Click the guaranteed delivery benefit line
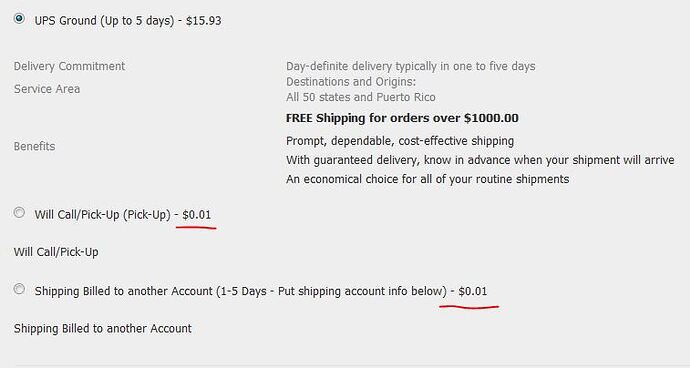The width and height of the screenshot is (690, 368). coord(480,160)
